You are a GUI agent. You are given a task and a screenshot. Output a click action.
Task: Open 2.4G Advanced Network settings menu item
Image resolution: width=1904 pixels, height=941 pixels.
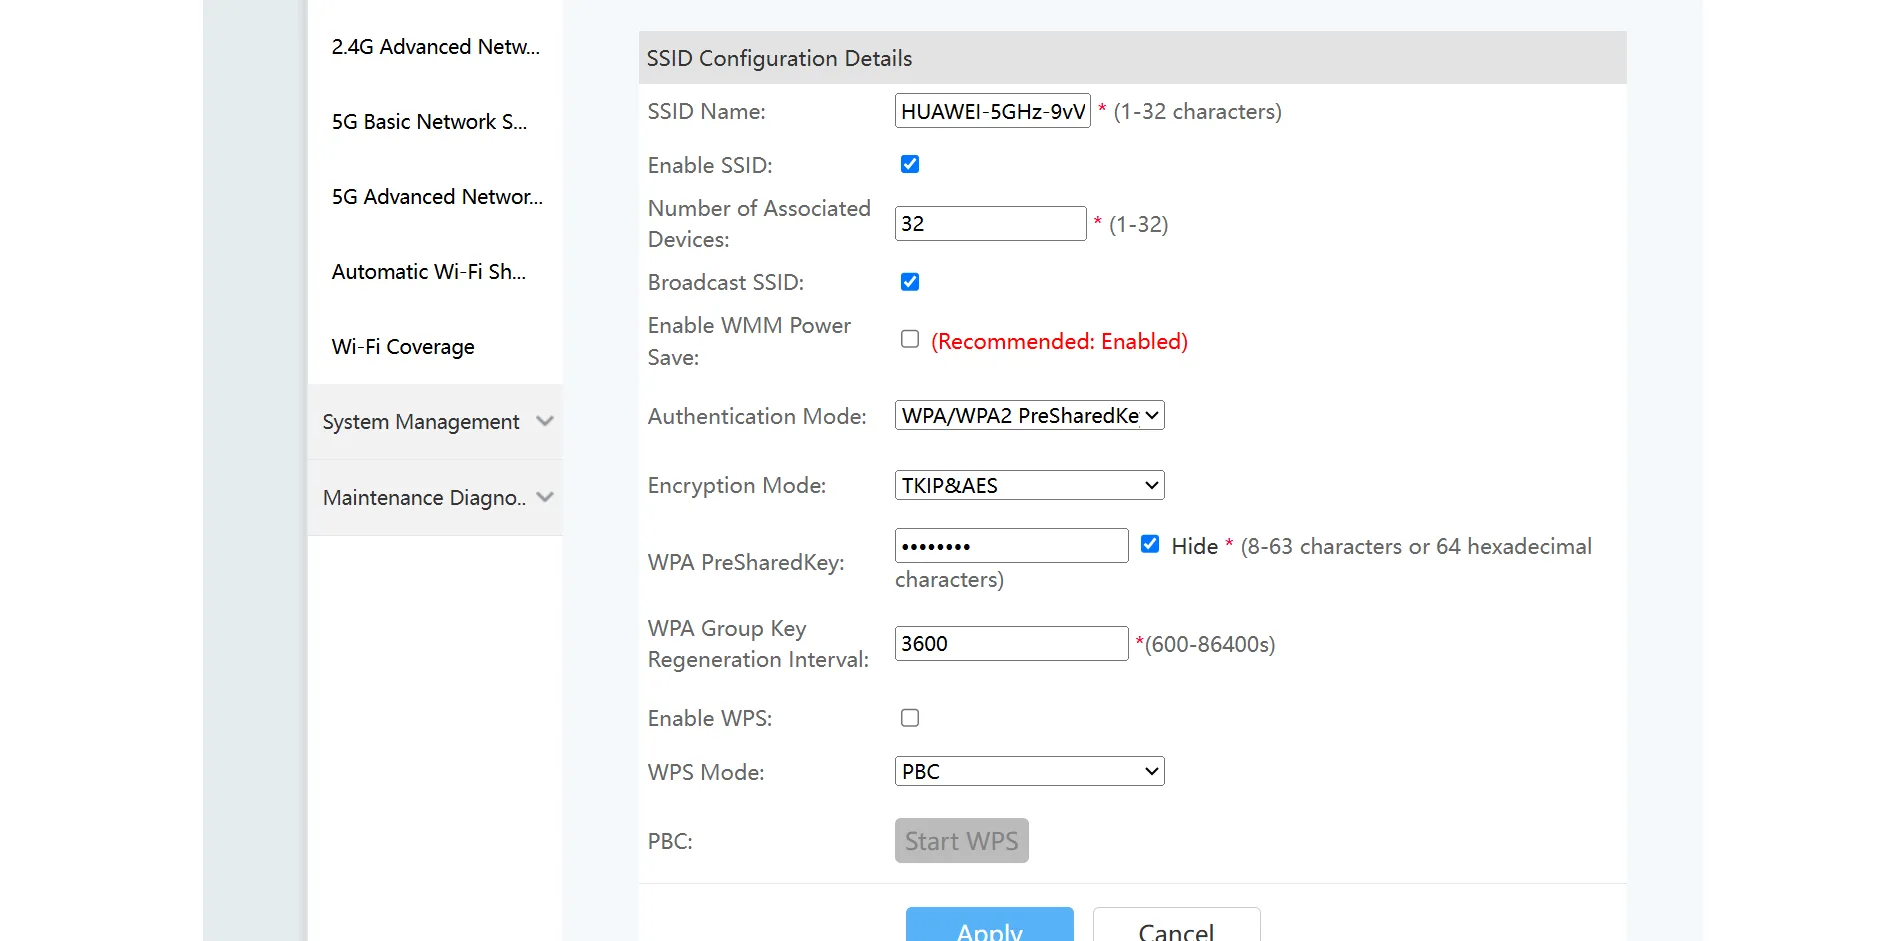point(435,47)
